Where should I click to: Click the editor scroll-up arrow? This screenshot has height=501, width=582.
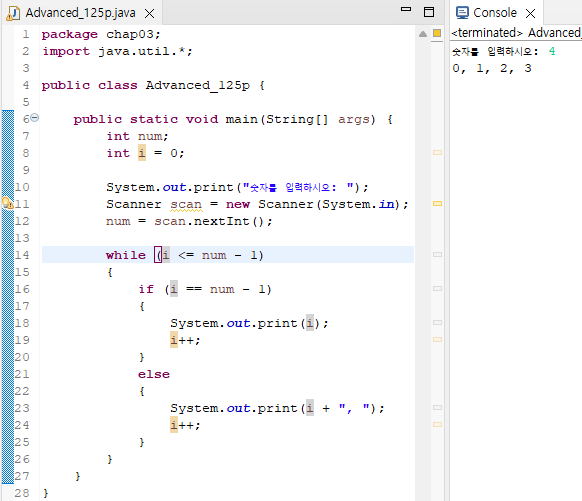423,34
